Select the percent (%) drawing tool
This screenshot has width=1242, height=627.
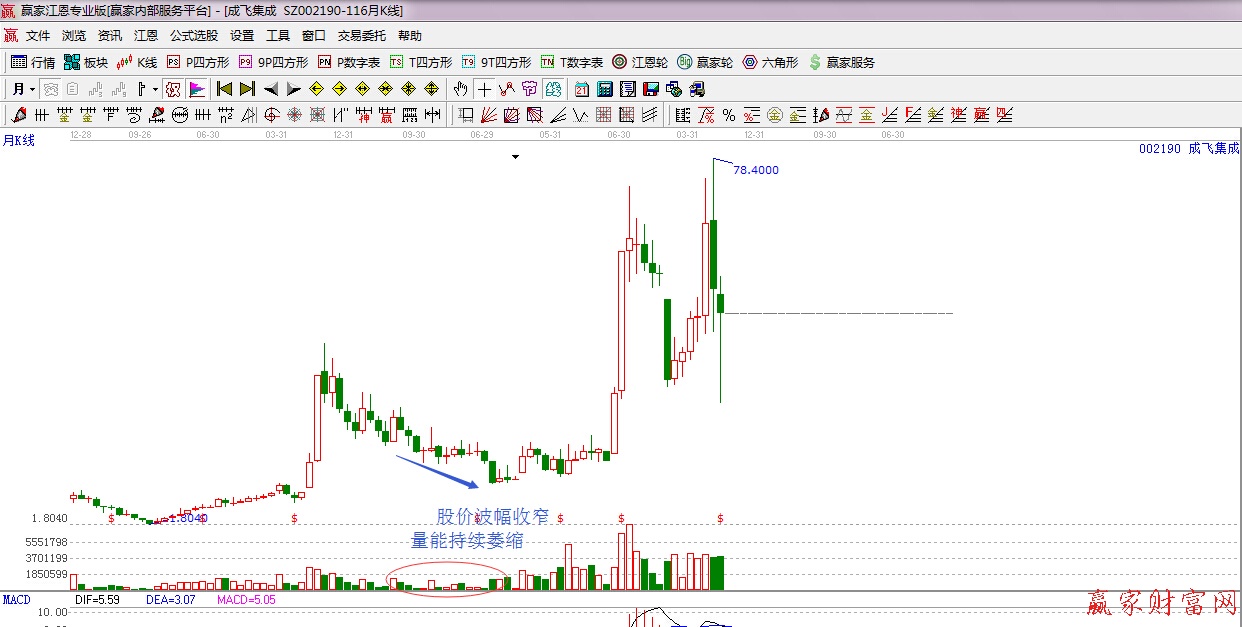728,115
